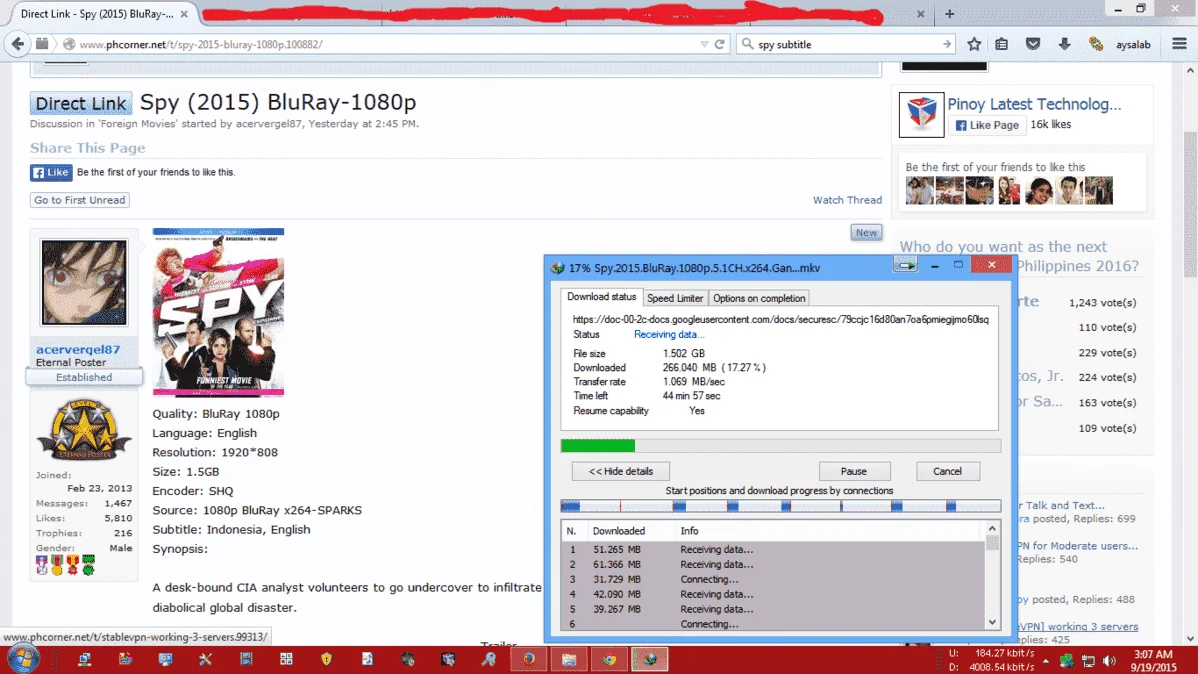Open acervergel87 profile name link
This screenshot has width=1198, height=674.
pyautogui.click(x=78, y=349)
